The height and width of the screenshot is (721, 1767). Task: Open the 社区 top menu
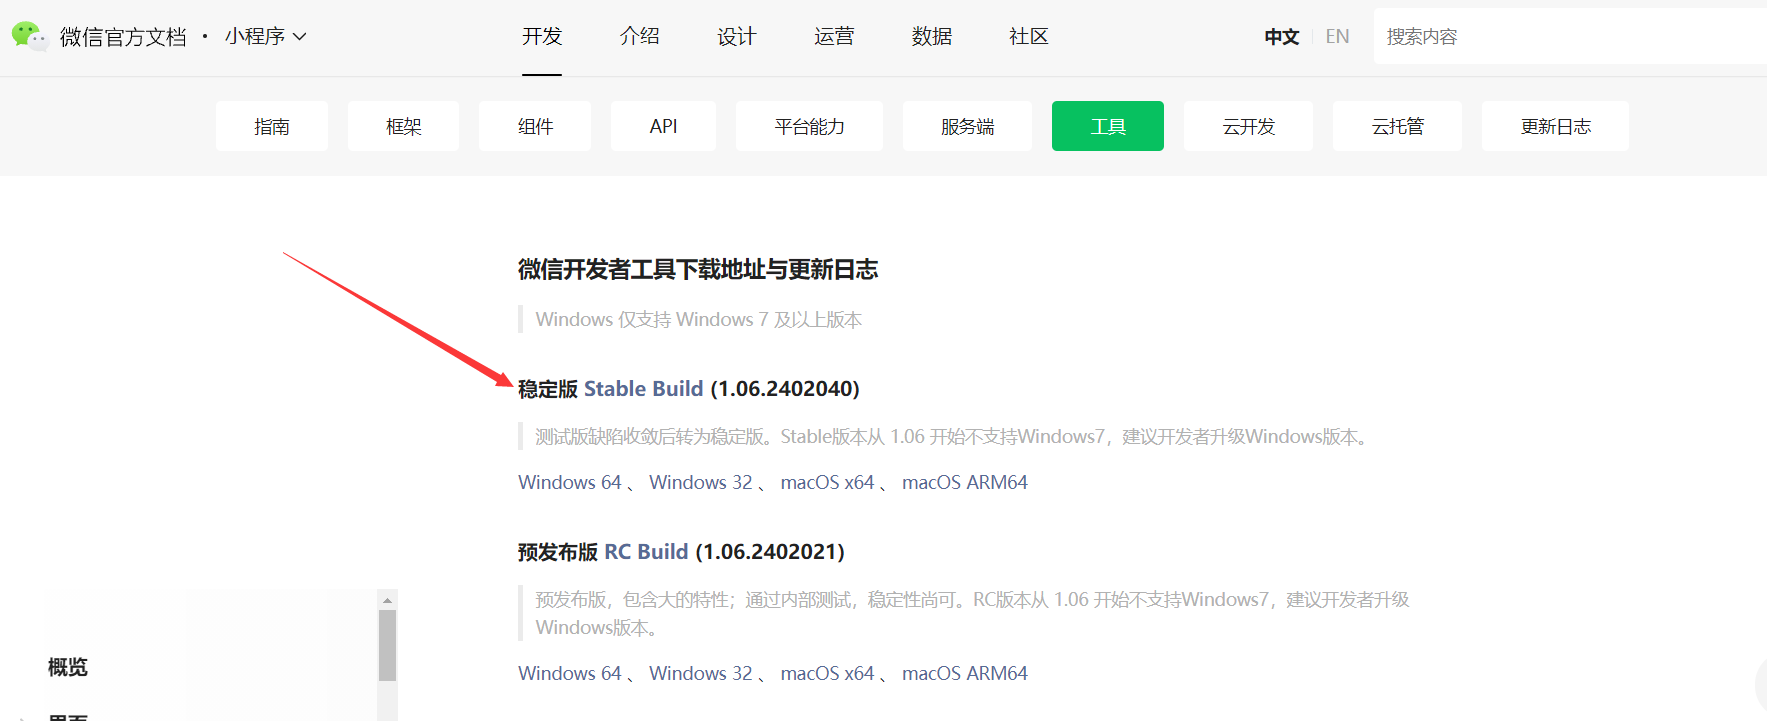(1029, 36)
